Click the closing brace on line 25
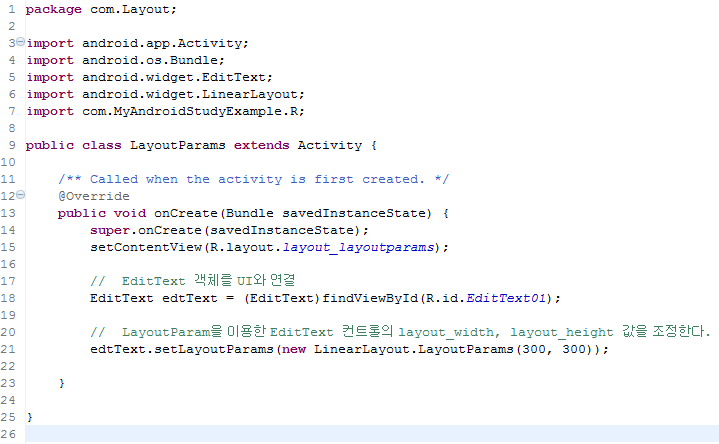The width and height of the screenshot is (719, 444). tap(30, 417)
